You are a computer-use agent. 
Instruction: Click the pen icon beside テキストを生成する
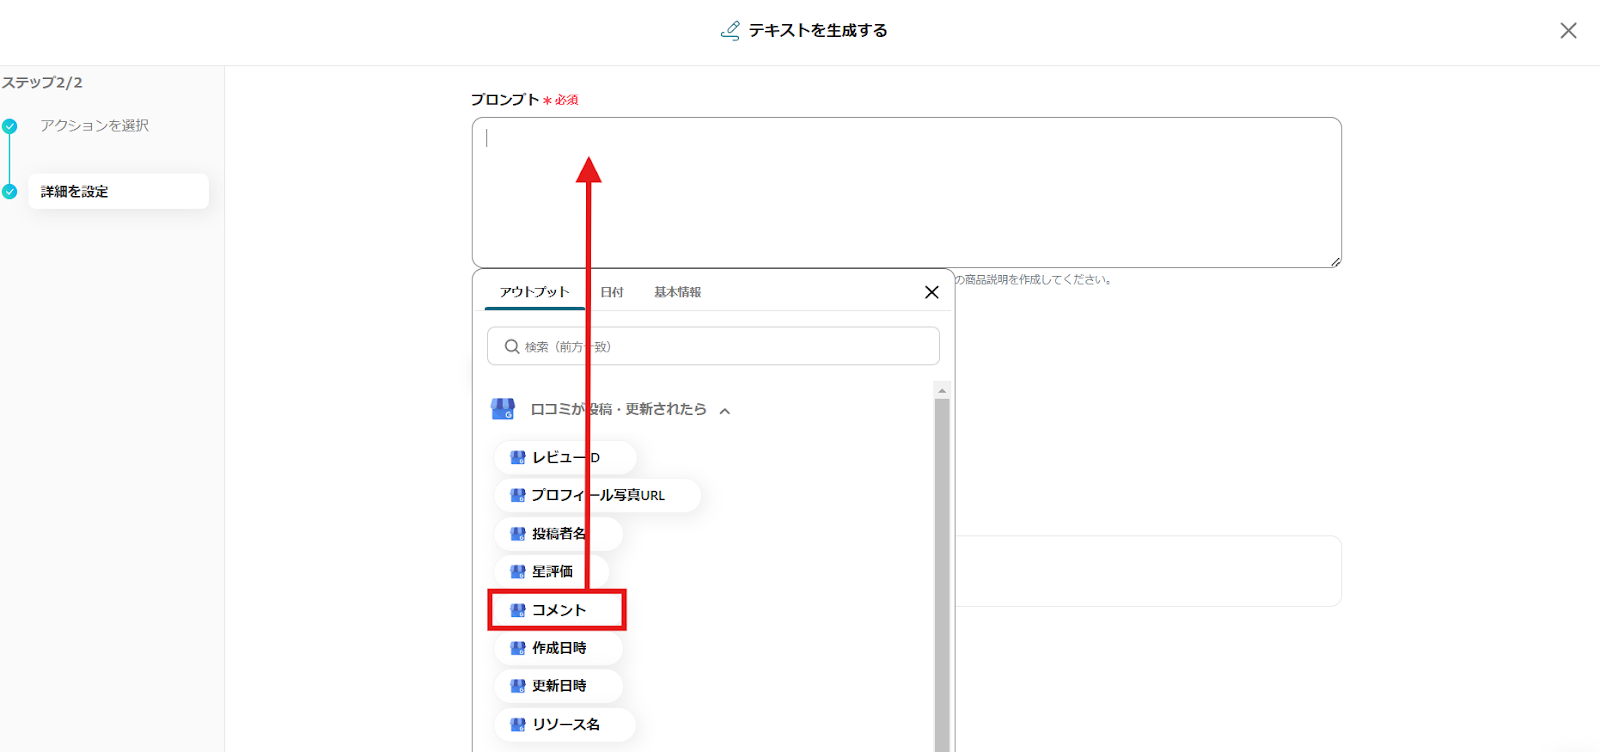(x=730, y=31)
